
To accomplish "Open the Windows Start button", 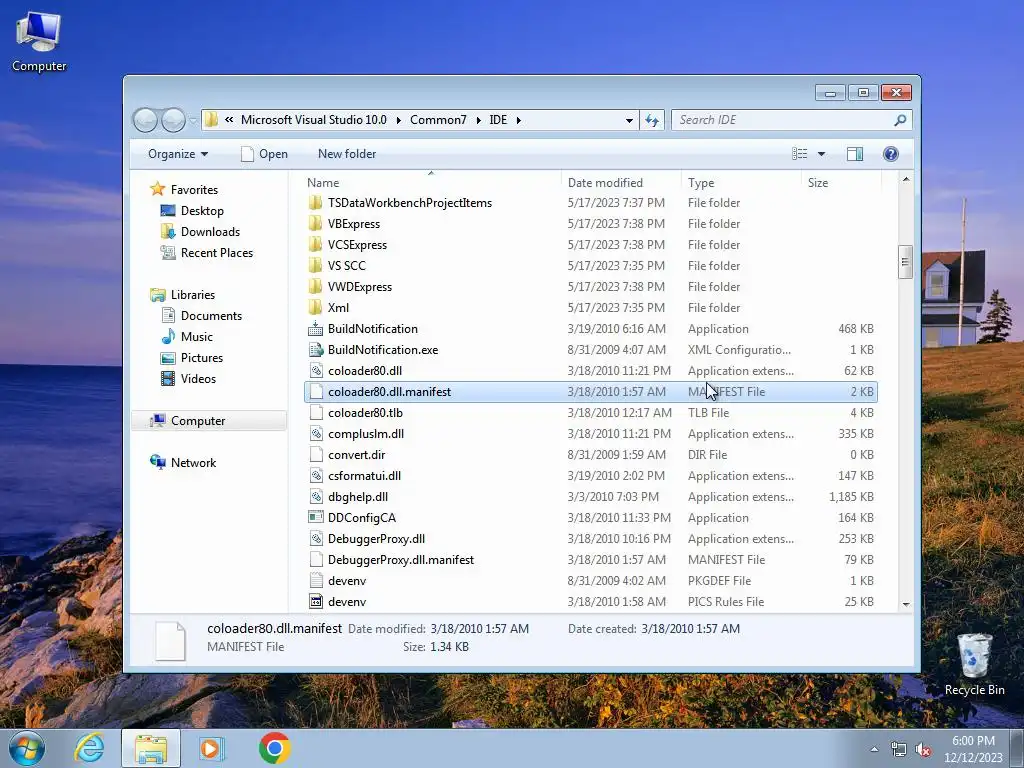I will [x=27, y=748].
